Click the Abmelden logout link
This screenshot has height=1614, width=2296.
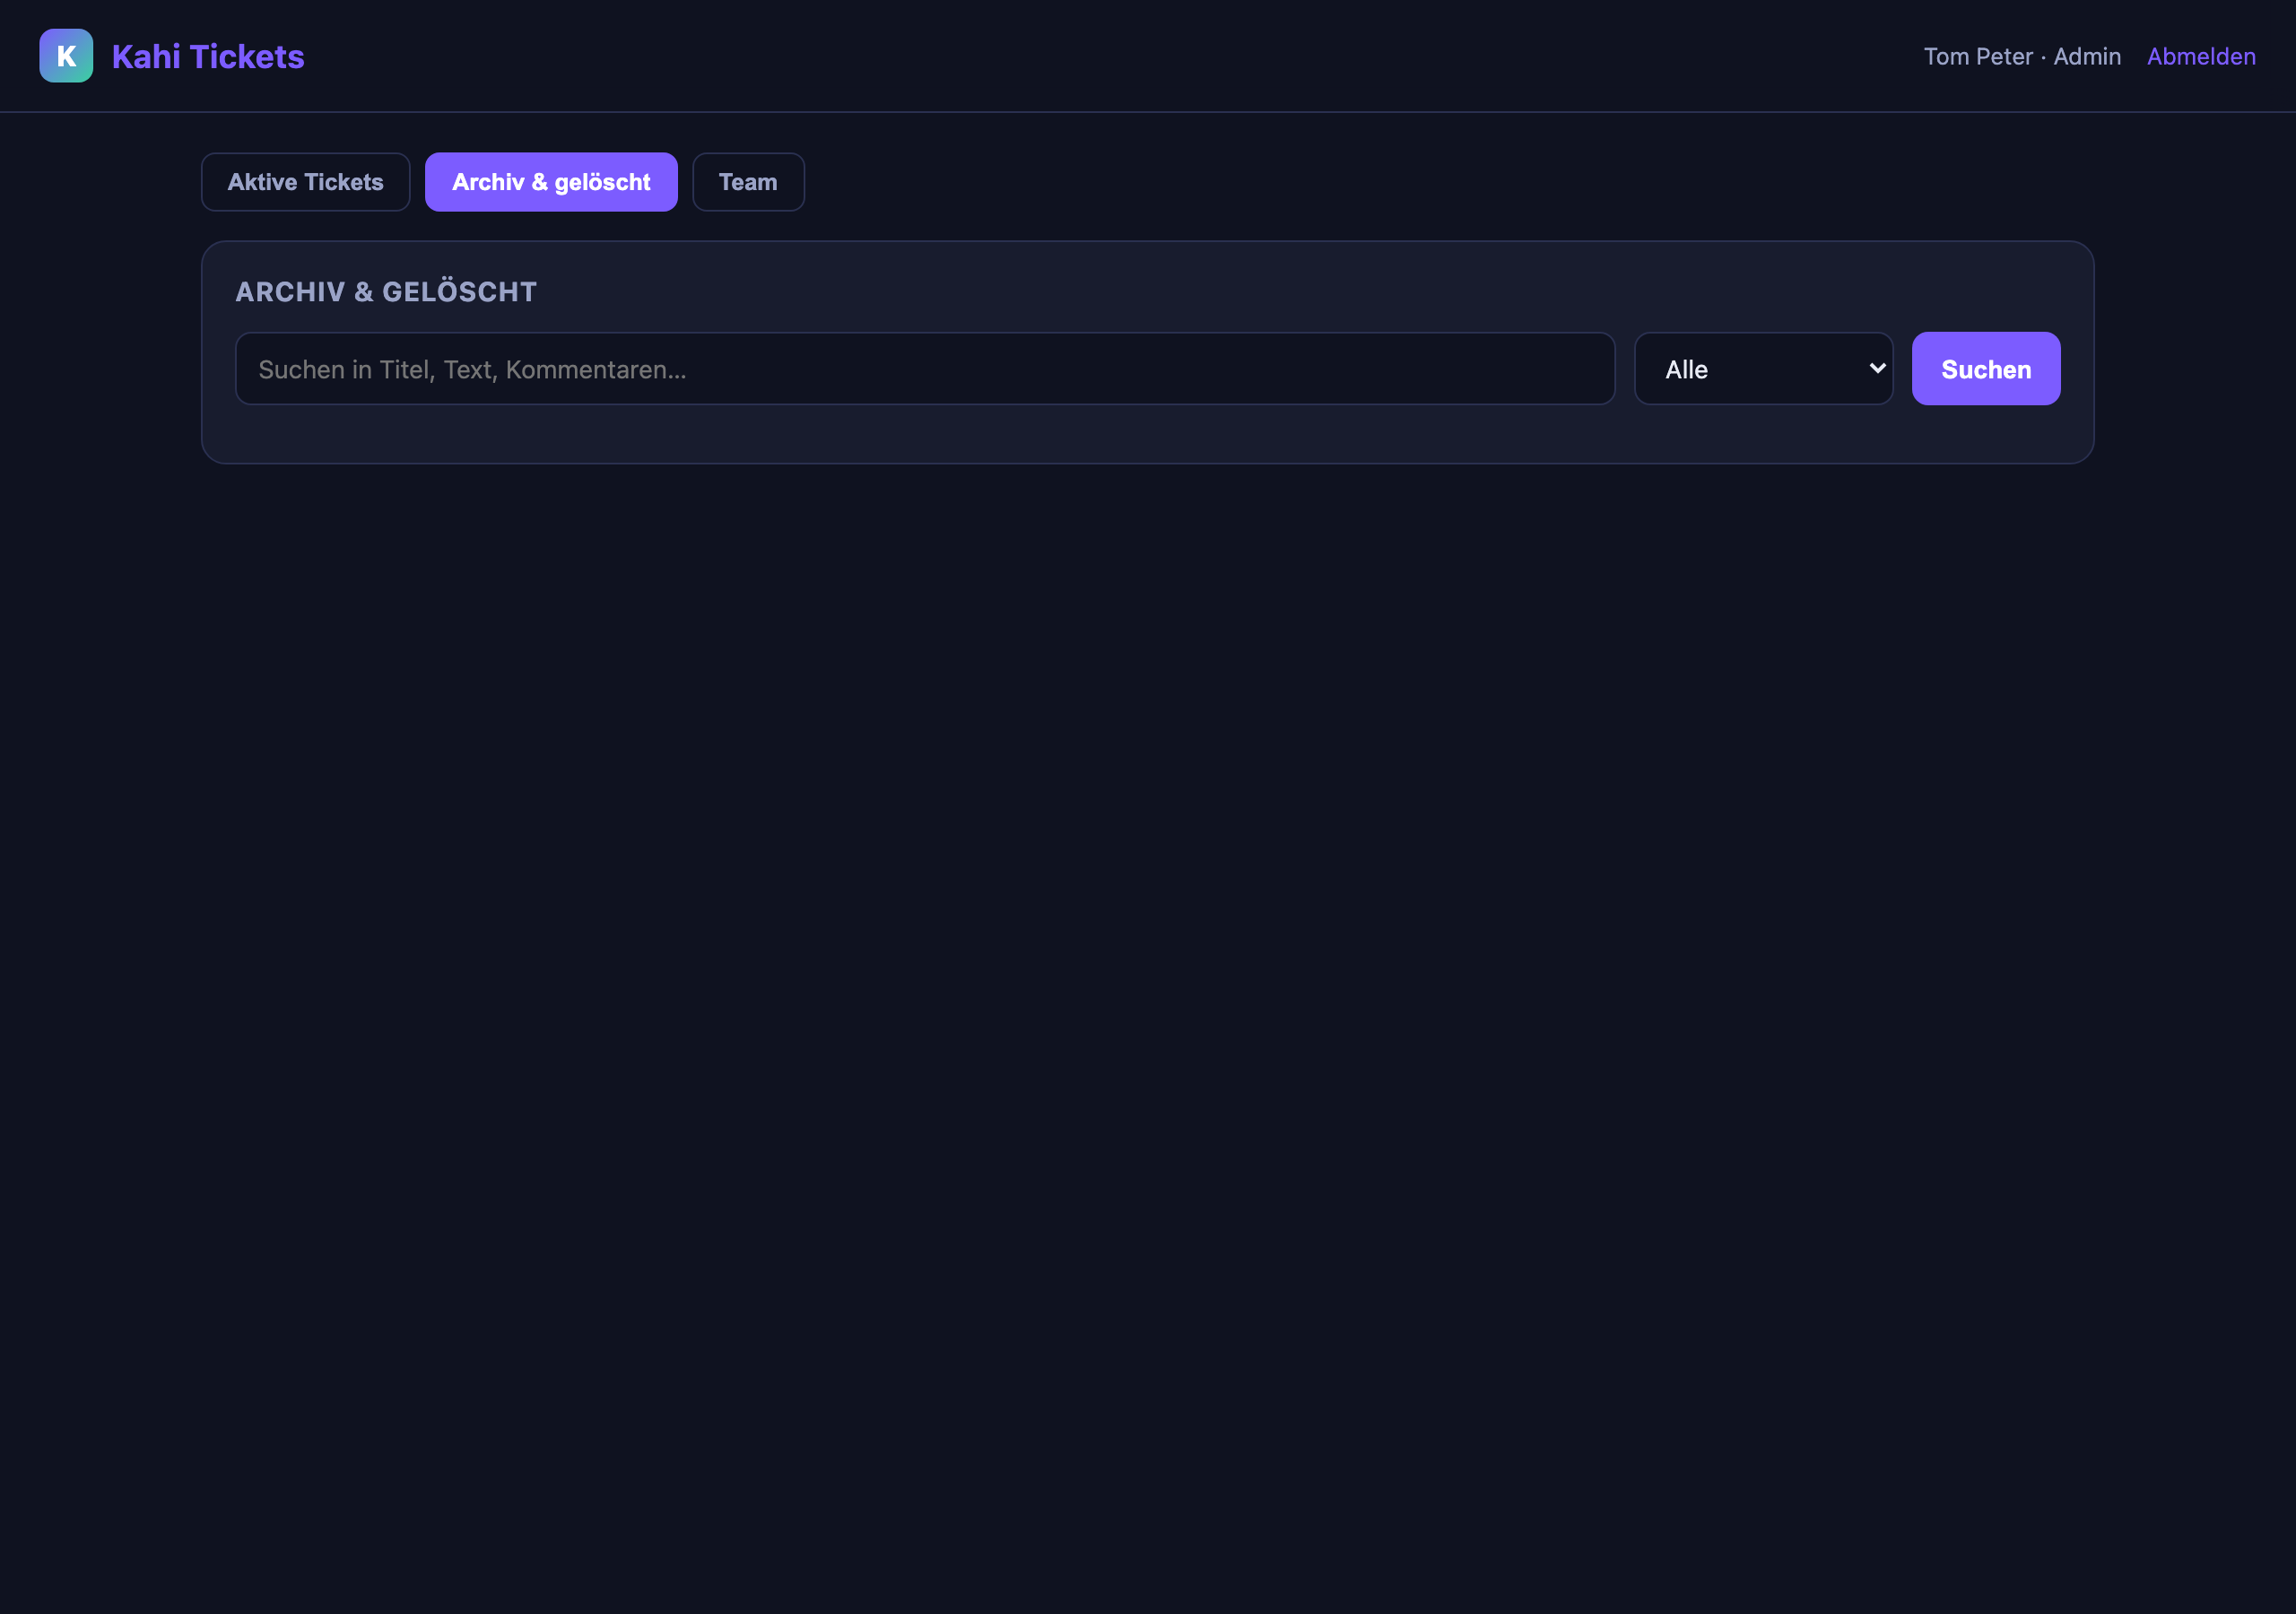[2201, 56]
